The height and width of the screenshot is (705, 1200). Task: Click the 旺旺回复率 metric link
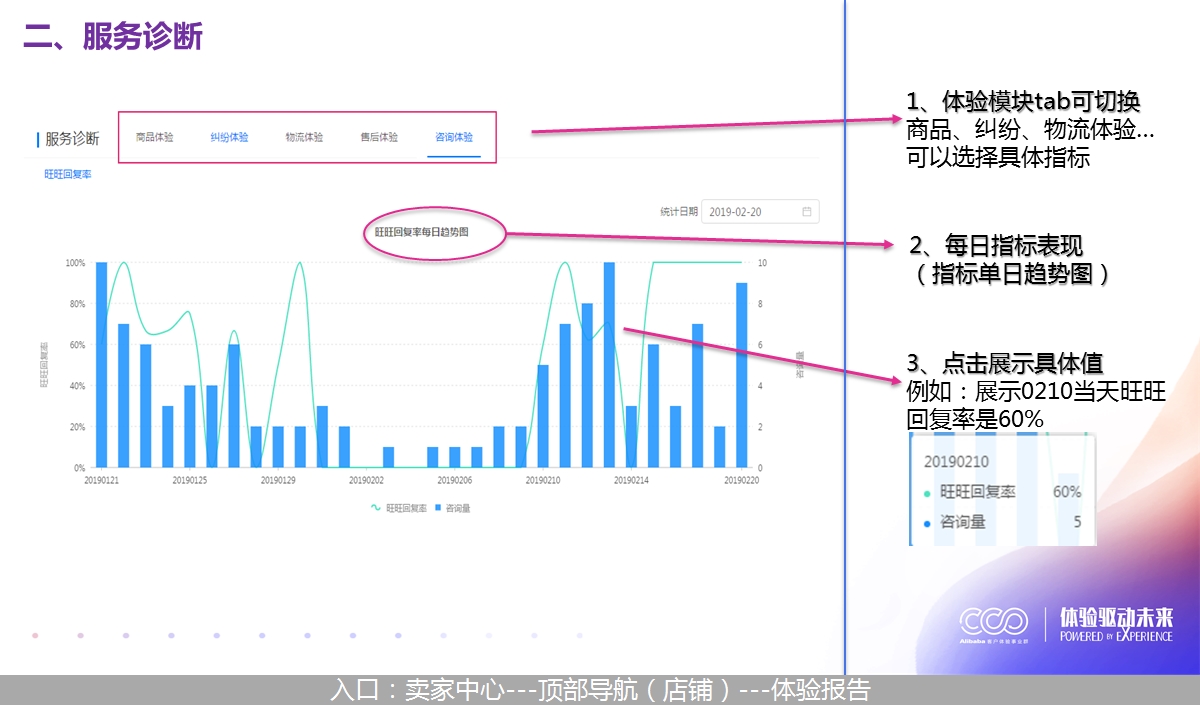[68, 174]
